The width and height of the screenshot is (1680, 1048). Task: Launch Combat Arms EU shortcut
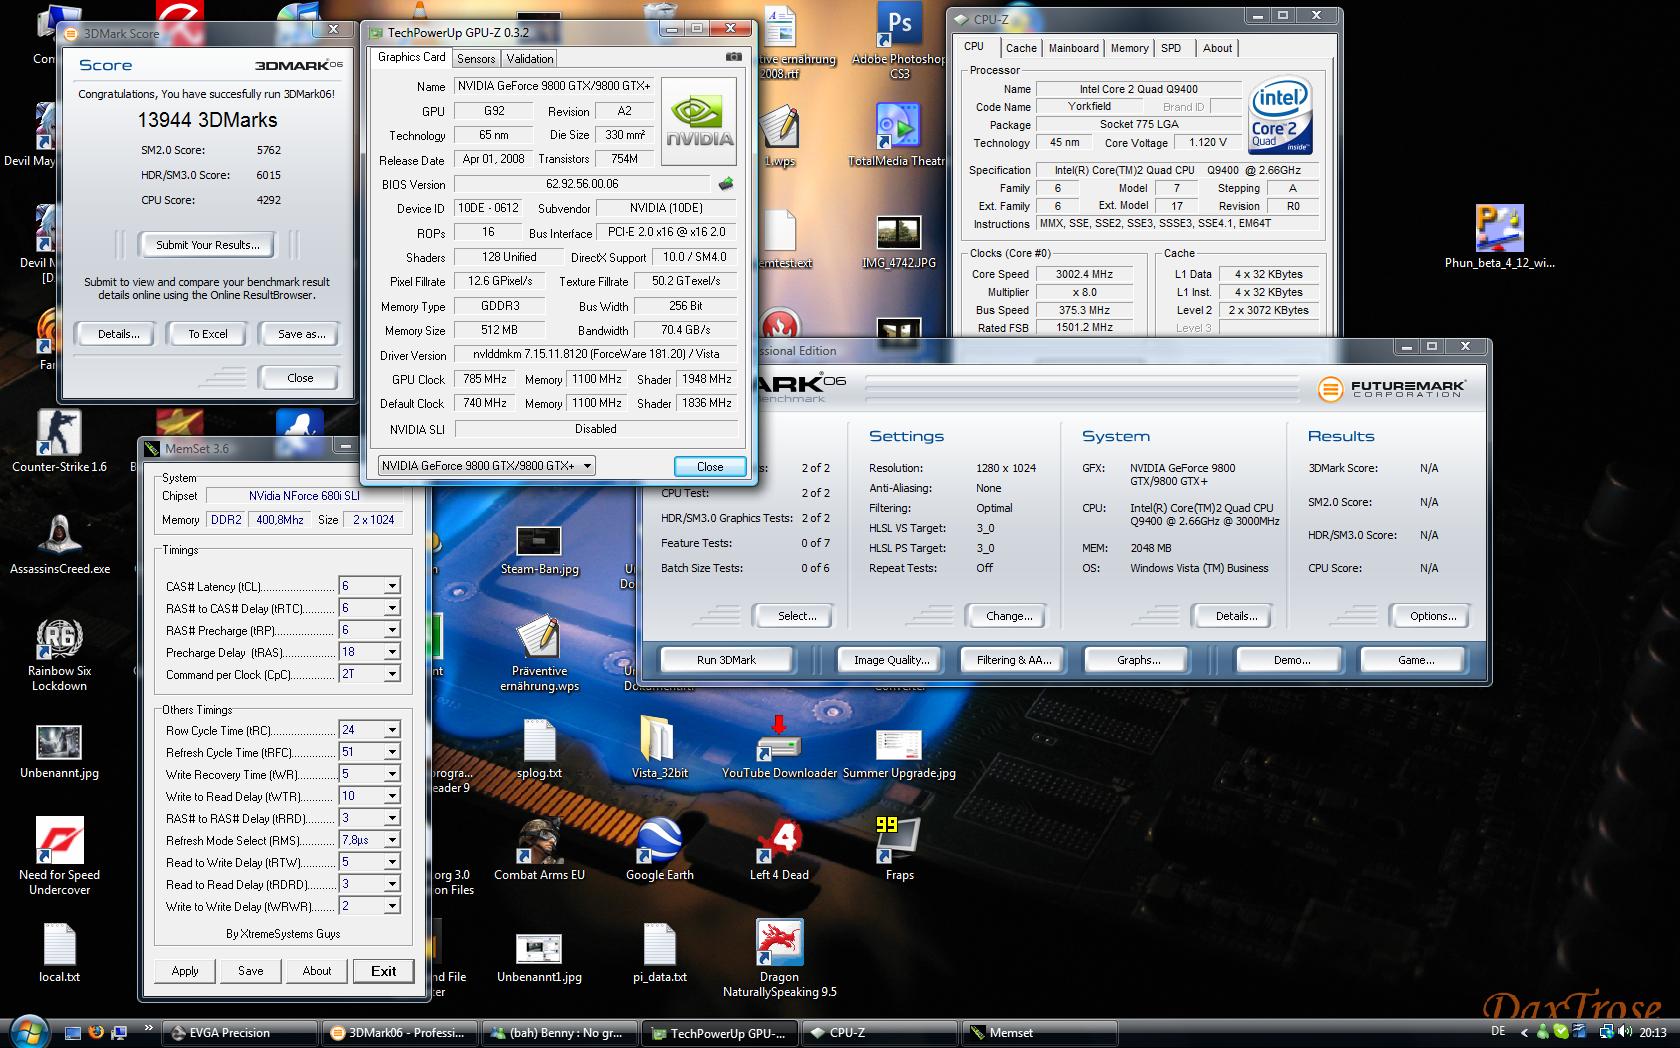(x=539, y=850)
